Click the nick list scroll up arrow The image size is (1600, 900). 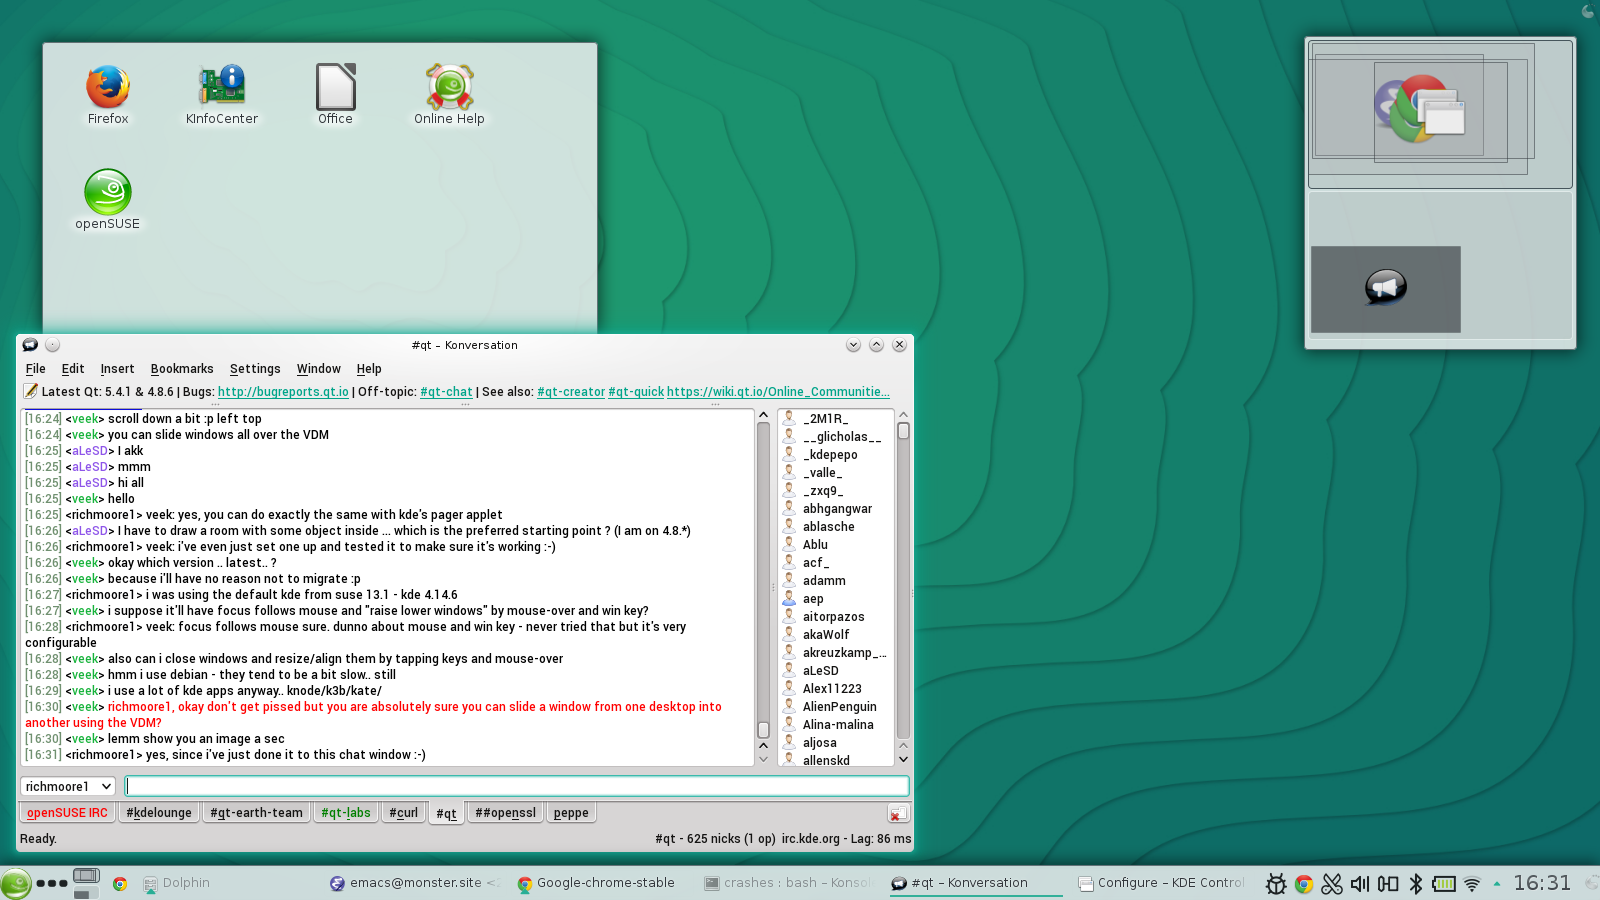903,414
